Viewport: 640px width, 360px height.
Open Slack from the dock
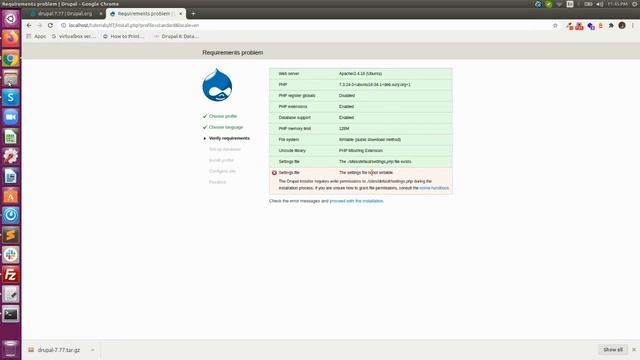pos(11,255)
